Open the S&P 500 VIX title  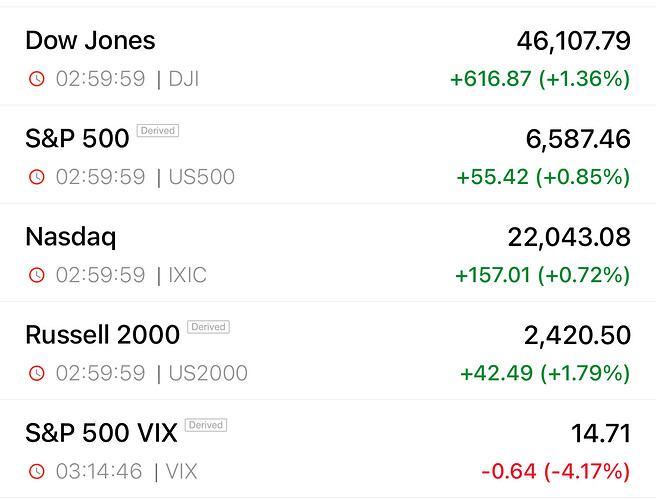[101, 432]
